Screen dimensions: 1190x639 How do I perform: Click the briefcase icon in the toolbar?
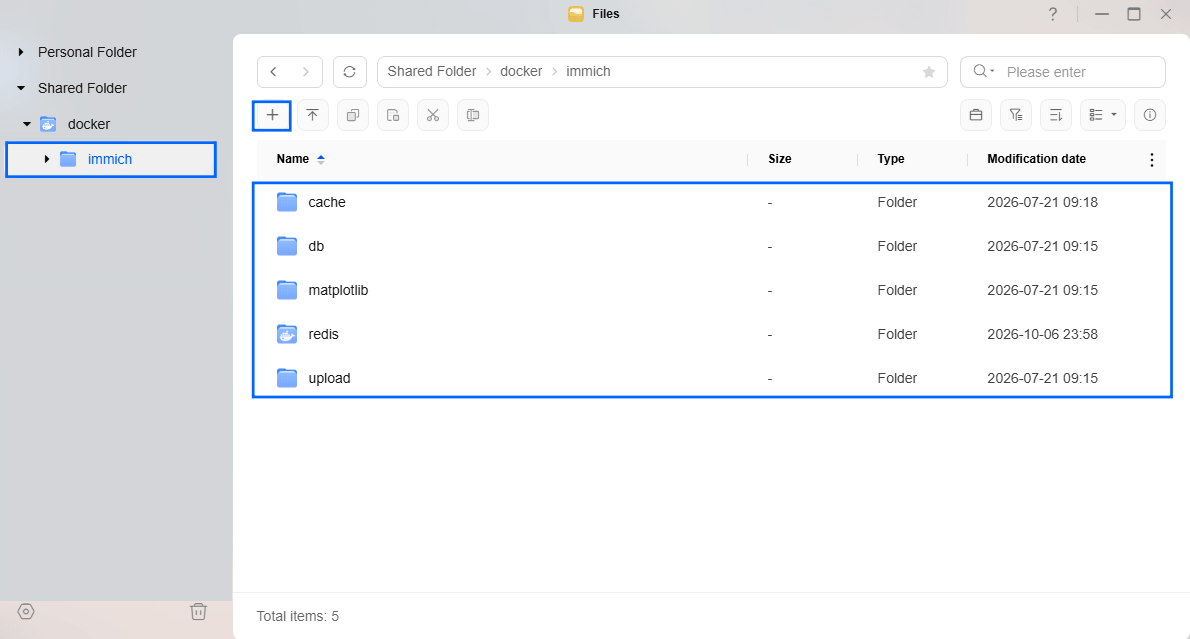[976, 115]
